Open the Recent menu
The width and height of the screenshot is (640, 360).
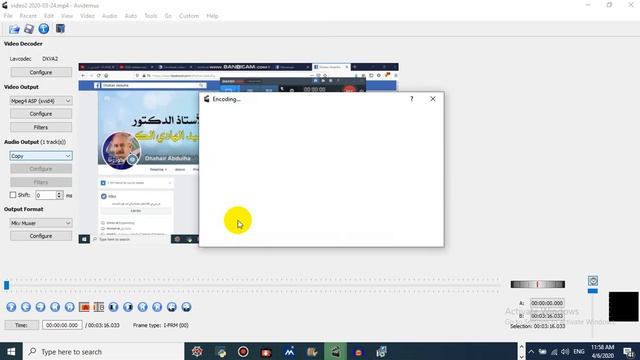point(28,16)
